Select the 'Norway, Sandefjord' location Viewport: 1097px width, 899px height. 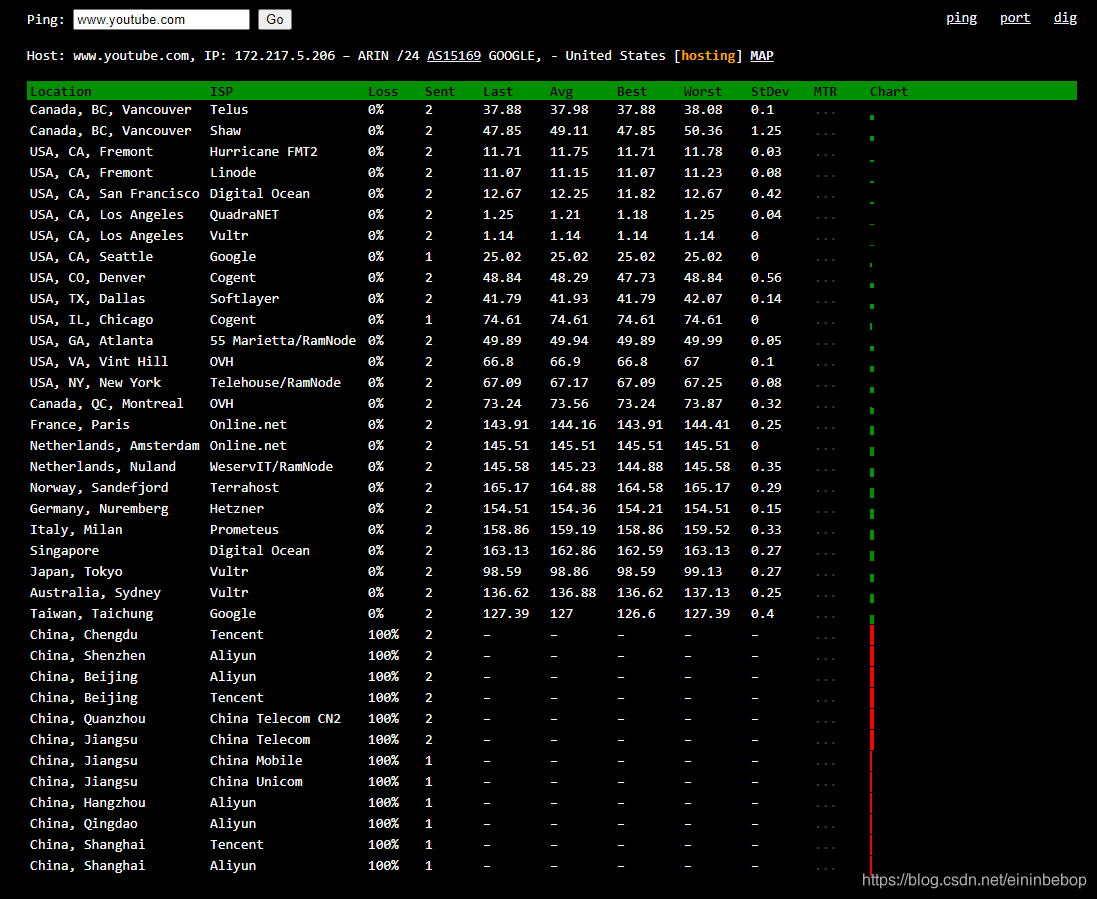pos(99,488)
